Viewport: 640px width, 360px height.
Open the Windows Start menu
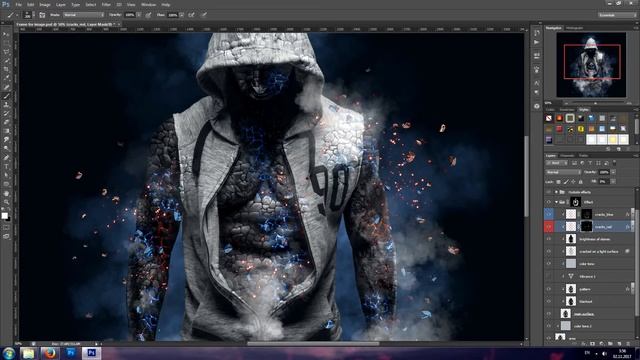tap(8, 353)
